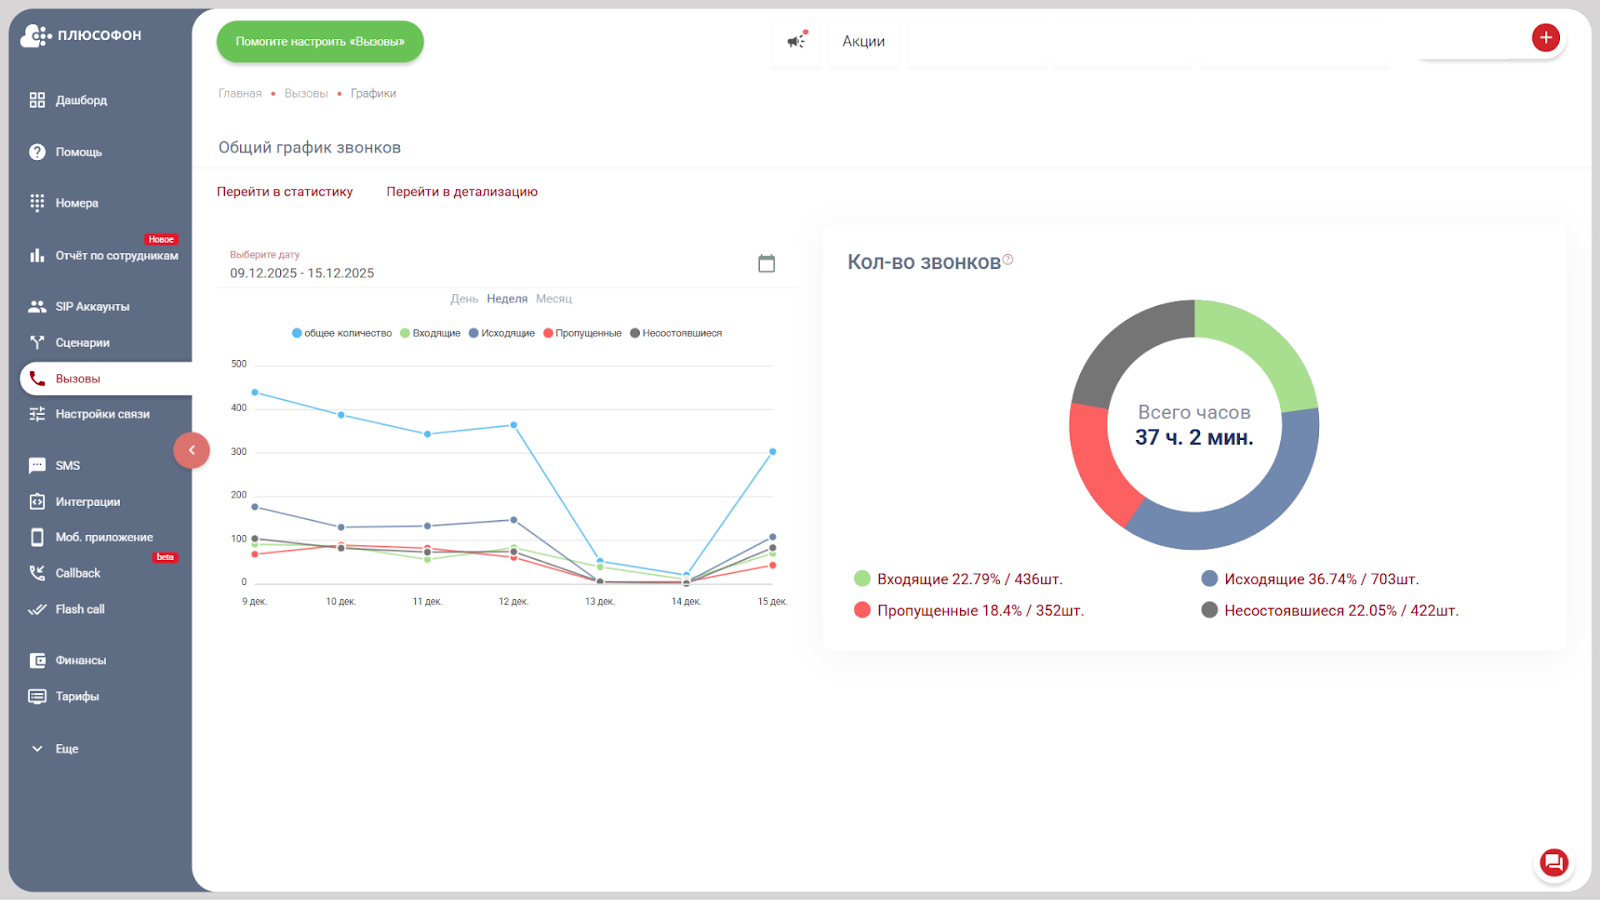
Task: Click the help question mark near Кол-во звонков
Action: [x=1008, y=260]
